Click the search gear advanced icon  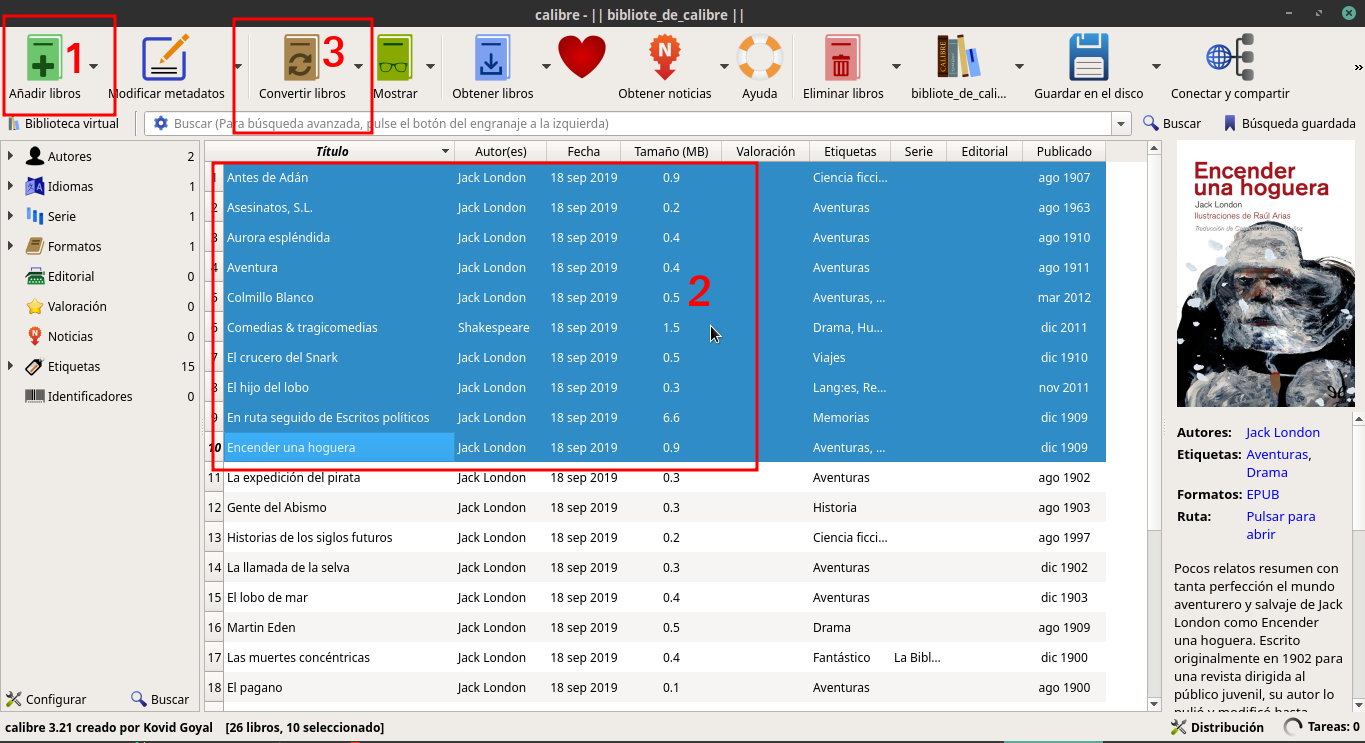(x=160, y=124)
